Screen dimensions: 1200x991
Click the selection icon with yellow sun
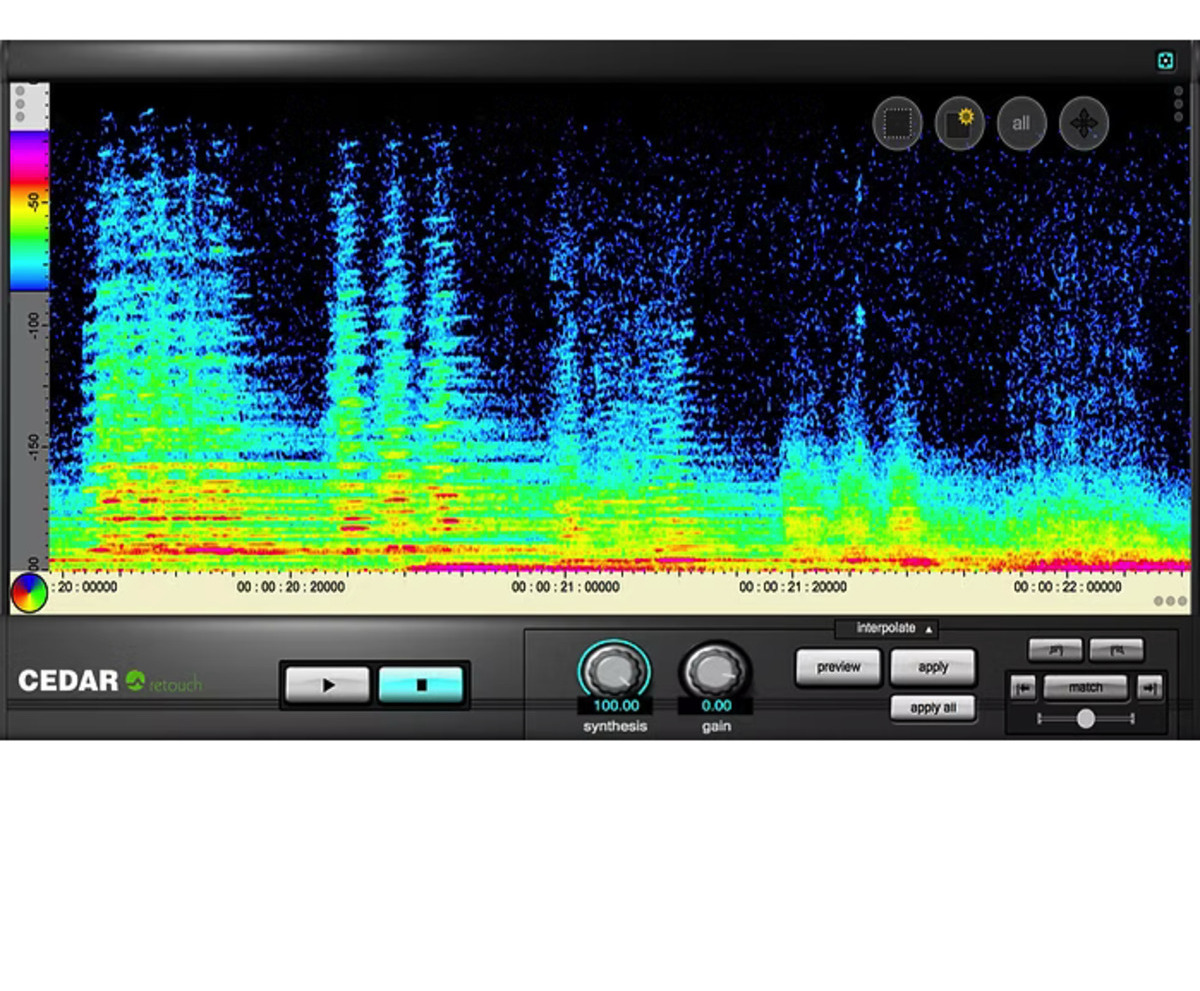tap(959, 124)
